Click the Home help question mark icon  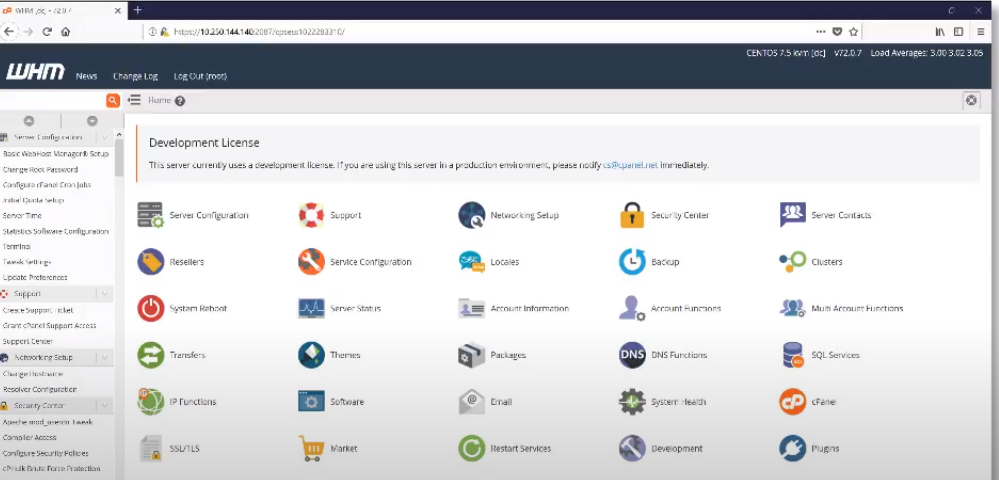click(x=180, y=101)
